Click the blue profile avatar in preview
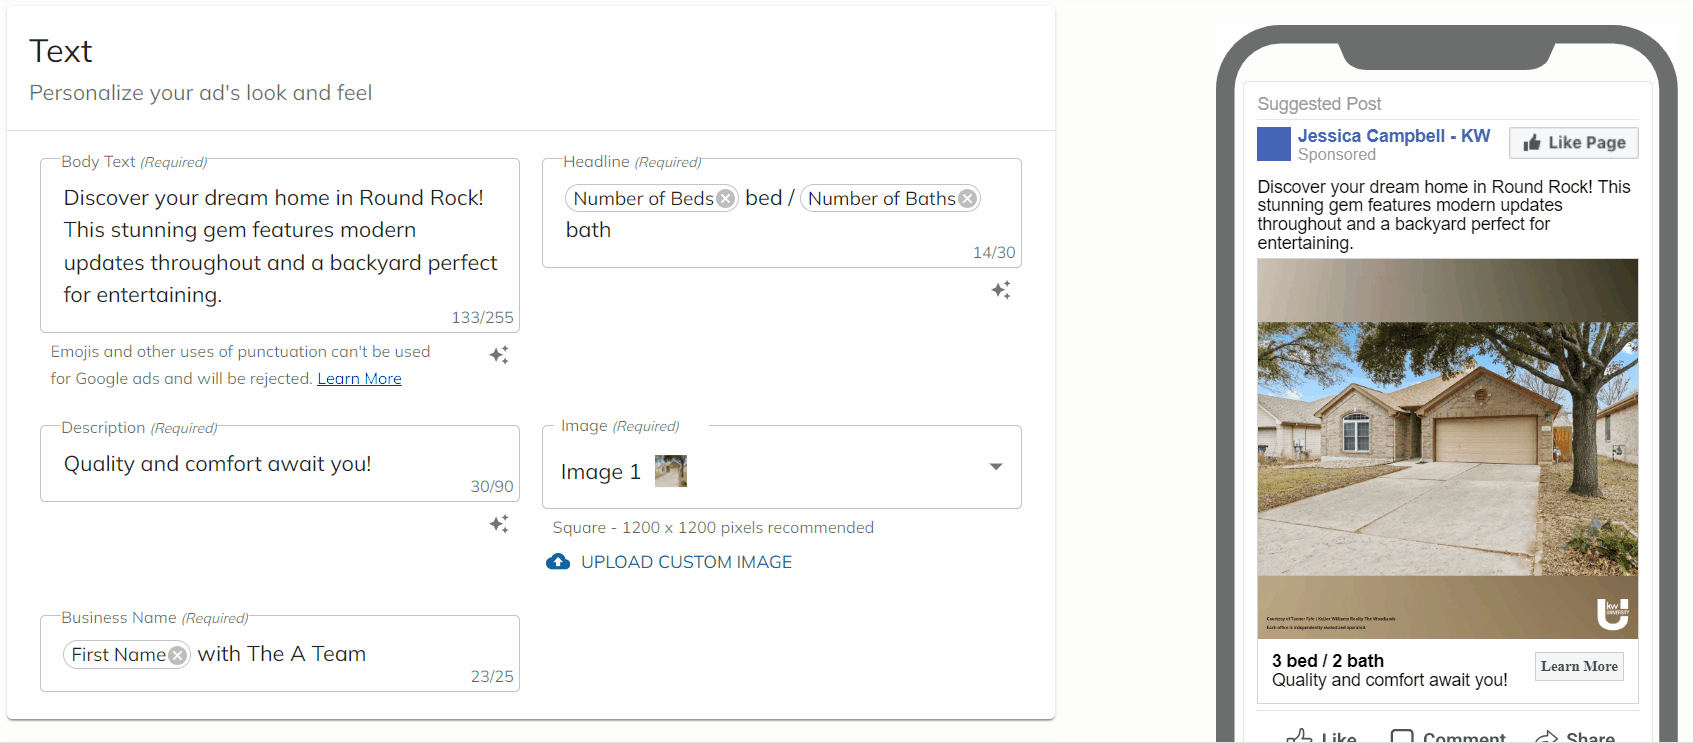Viewport: 1693px width, 743px height. (1273, 144)
